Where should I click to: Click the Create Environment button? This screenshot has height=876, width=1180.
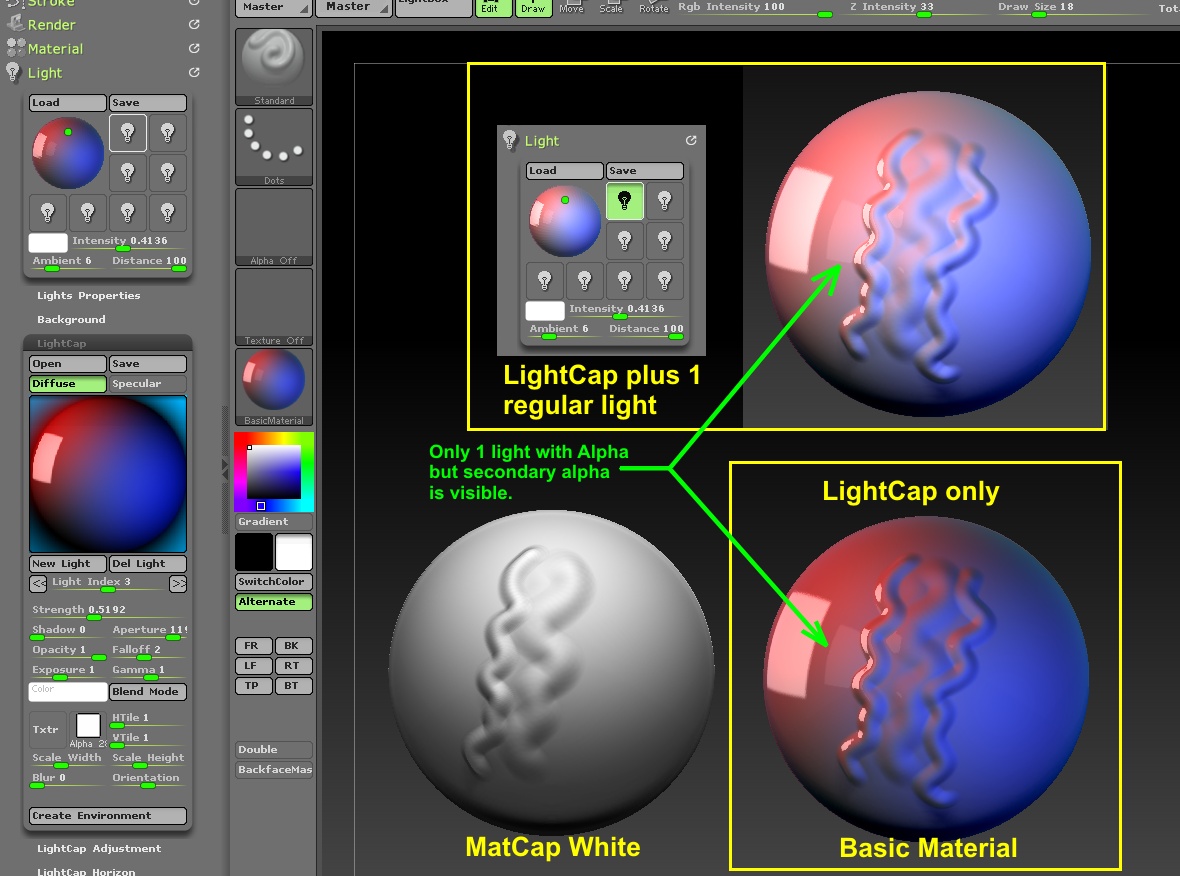coord(108,816)
